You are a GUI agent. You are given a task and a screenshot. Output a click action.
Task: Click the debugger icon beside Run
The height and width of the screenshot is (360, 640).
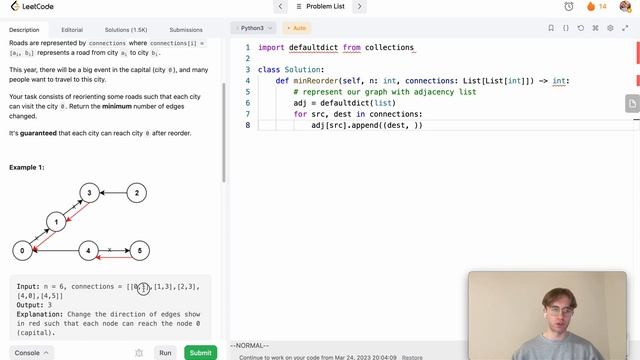(x=139, y=353)
